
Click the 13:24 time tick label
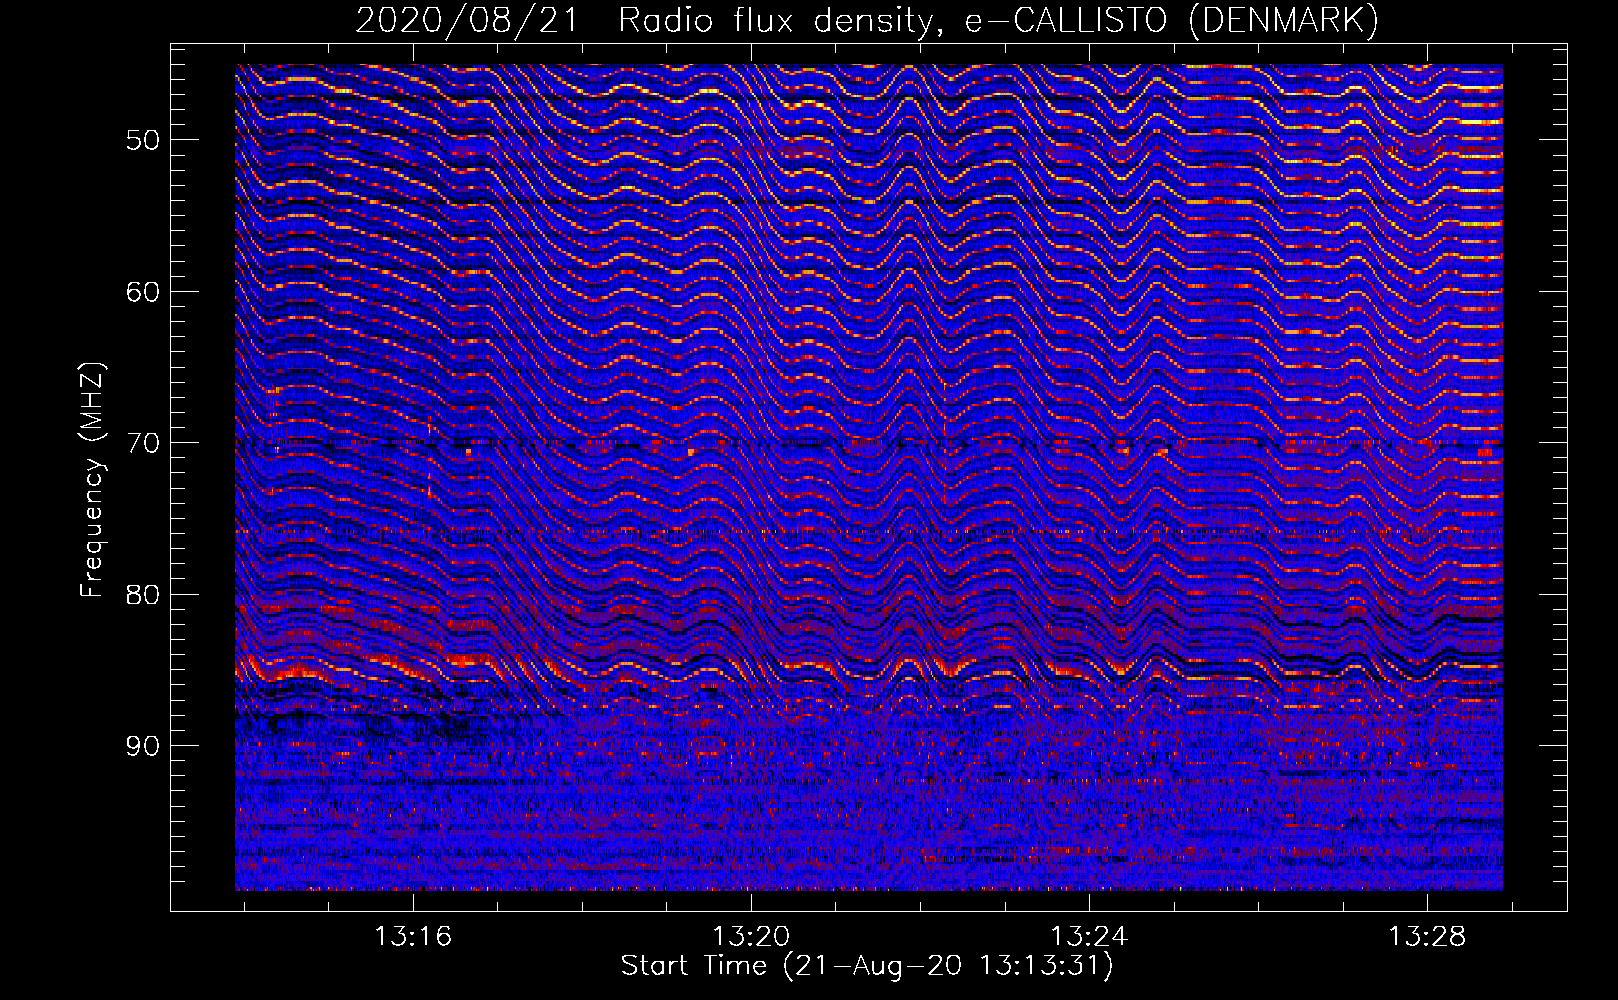1089,936
